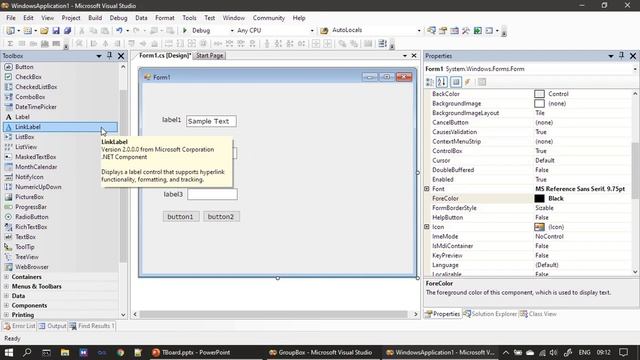Click the Start Debugging play icon
The height and width of the screenshot is (360, 640).
point(184,31)
